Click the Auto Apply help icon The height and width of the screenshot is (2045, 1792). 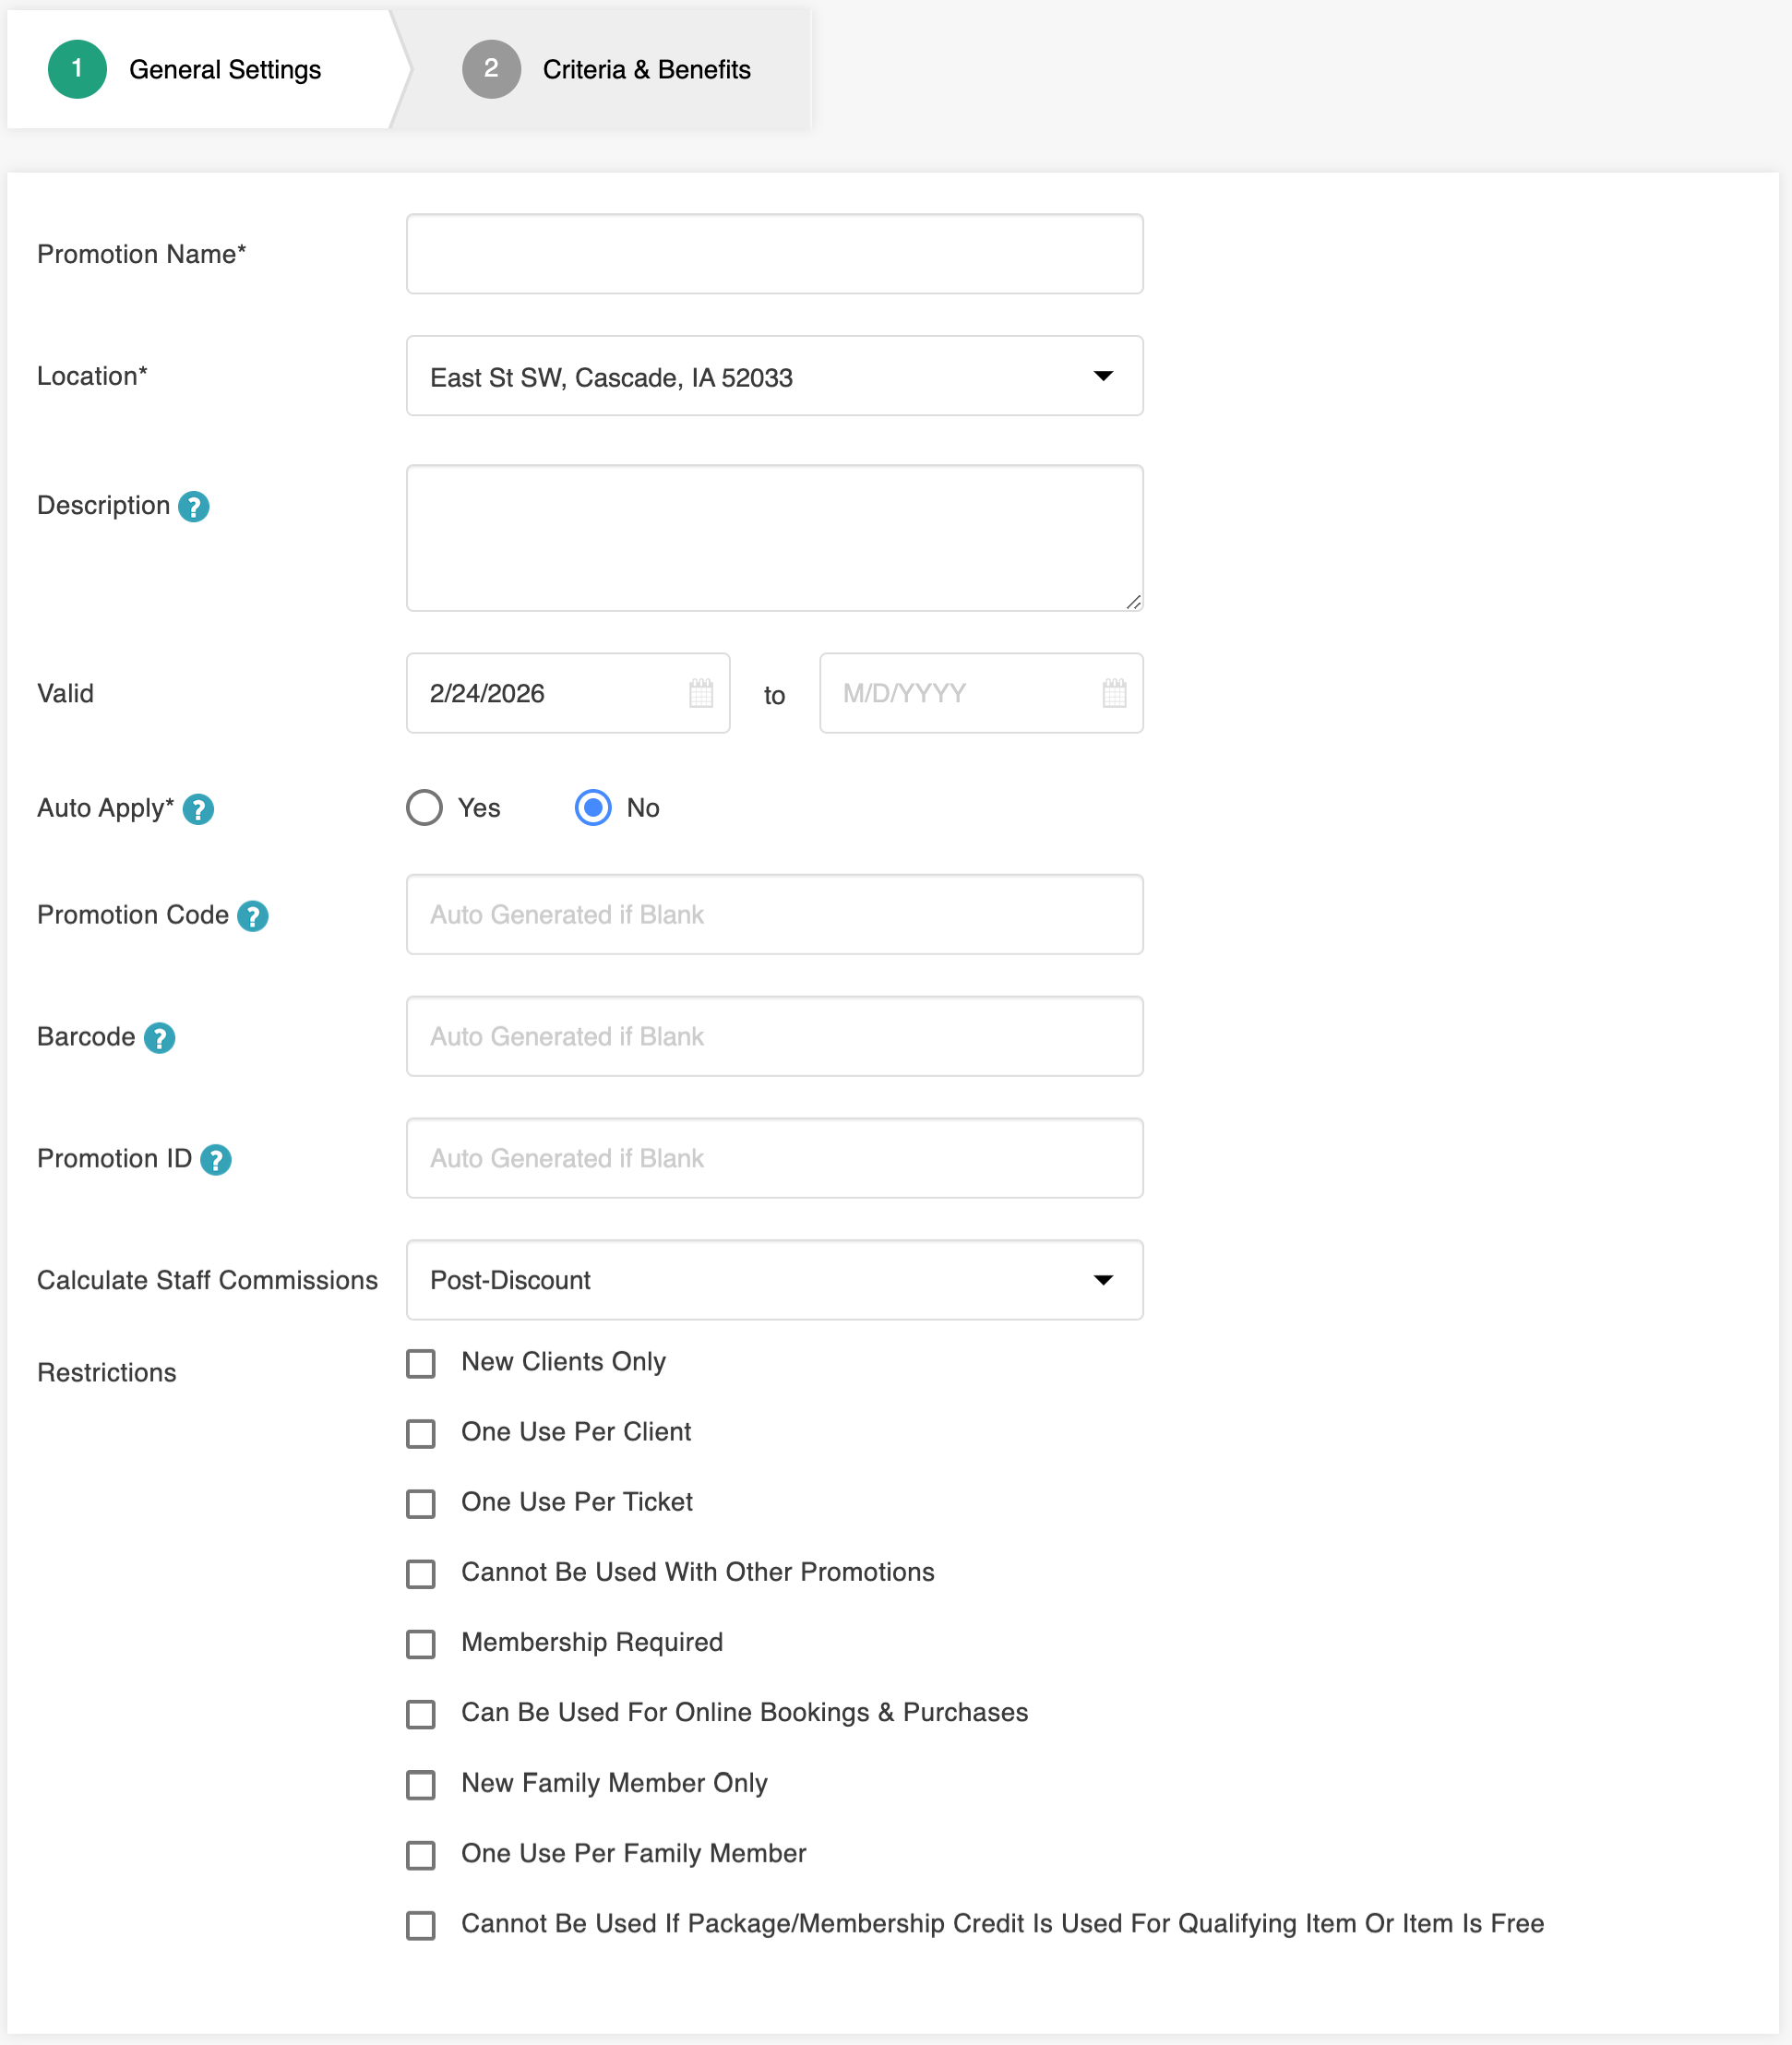198,809
